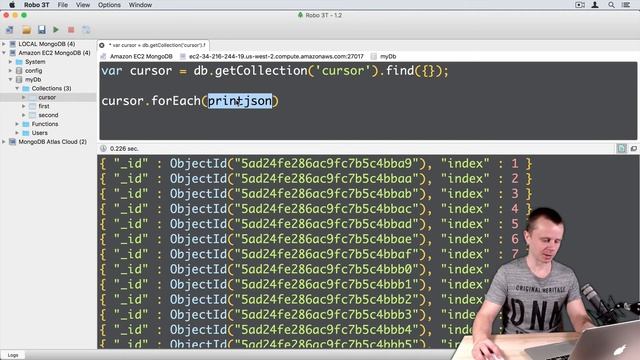Viewport: 640px width, 360px height.
Task: Expand MongoDB Atlas Cloud (2) connection
Action: point(4,142)
